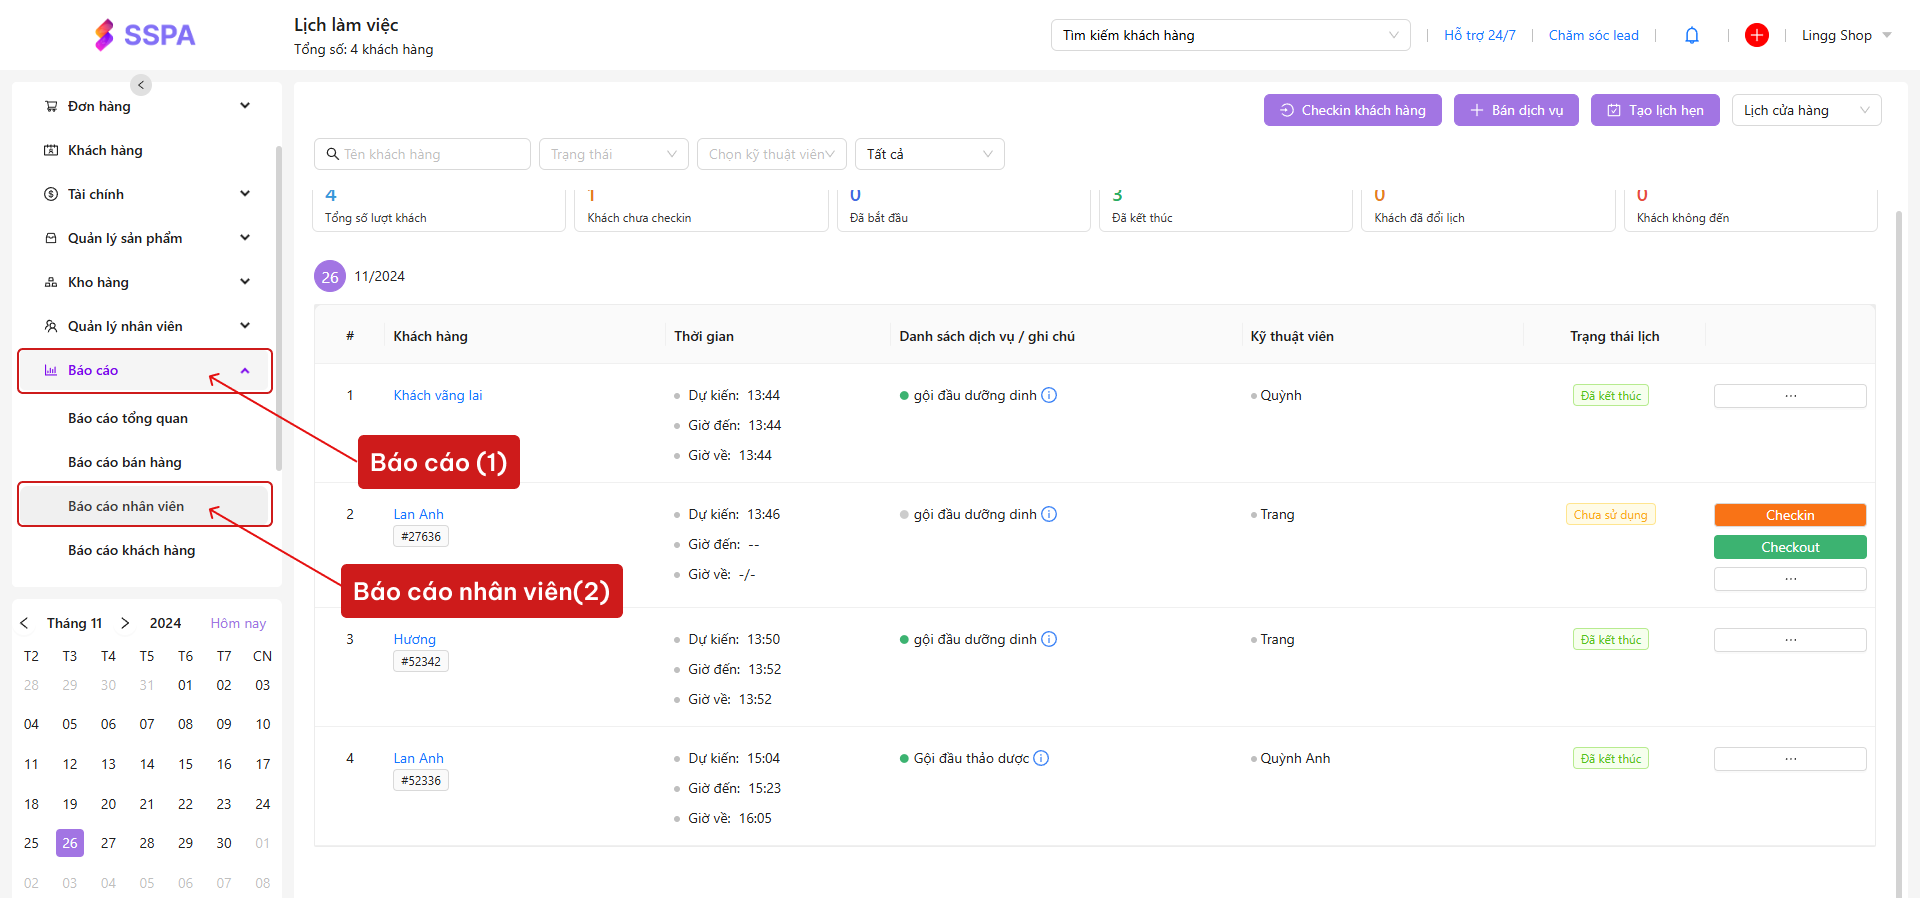The height and width of the screenshot is (898, 1920).
Task: Select day 15 in the calendar
Action: (x=185, y=764)
